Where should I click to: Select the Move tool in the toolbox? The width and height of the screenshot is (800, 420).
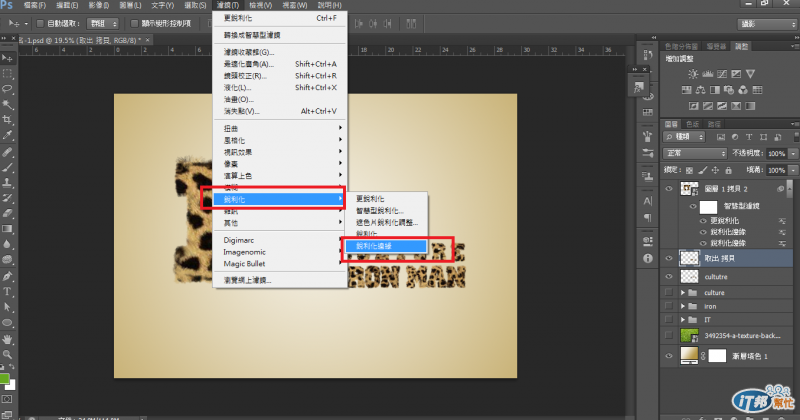[x=7, y=58]
